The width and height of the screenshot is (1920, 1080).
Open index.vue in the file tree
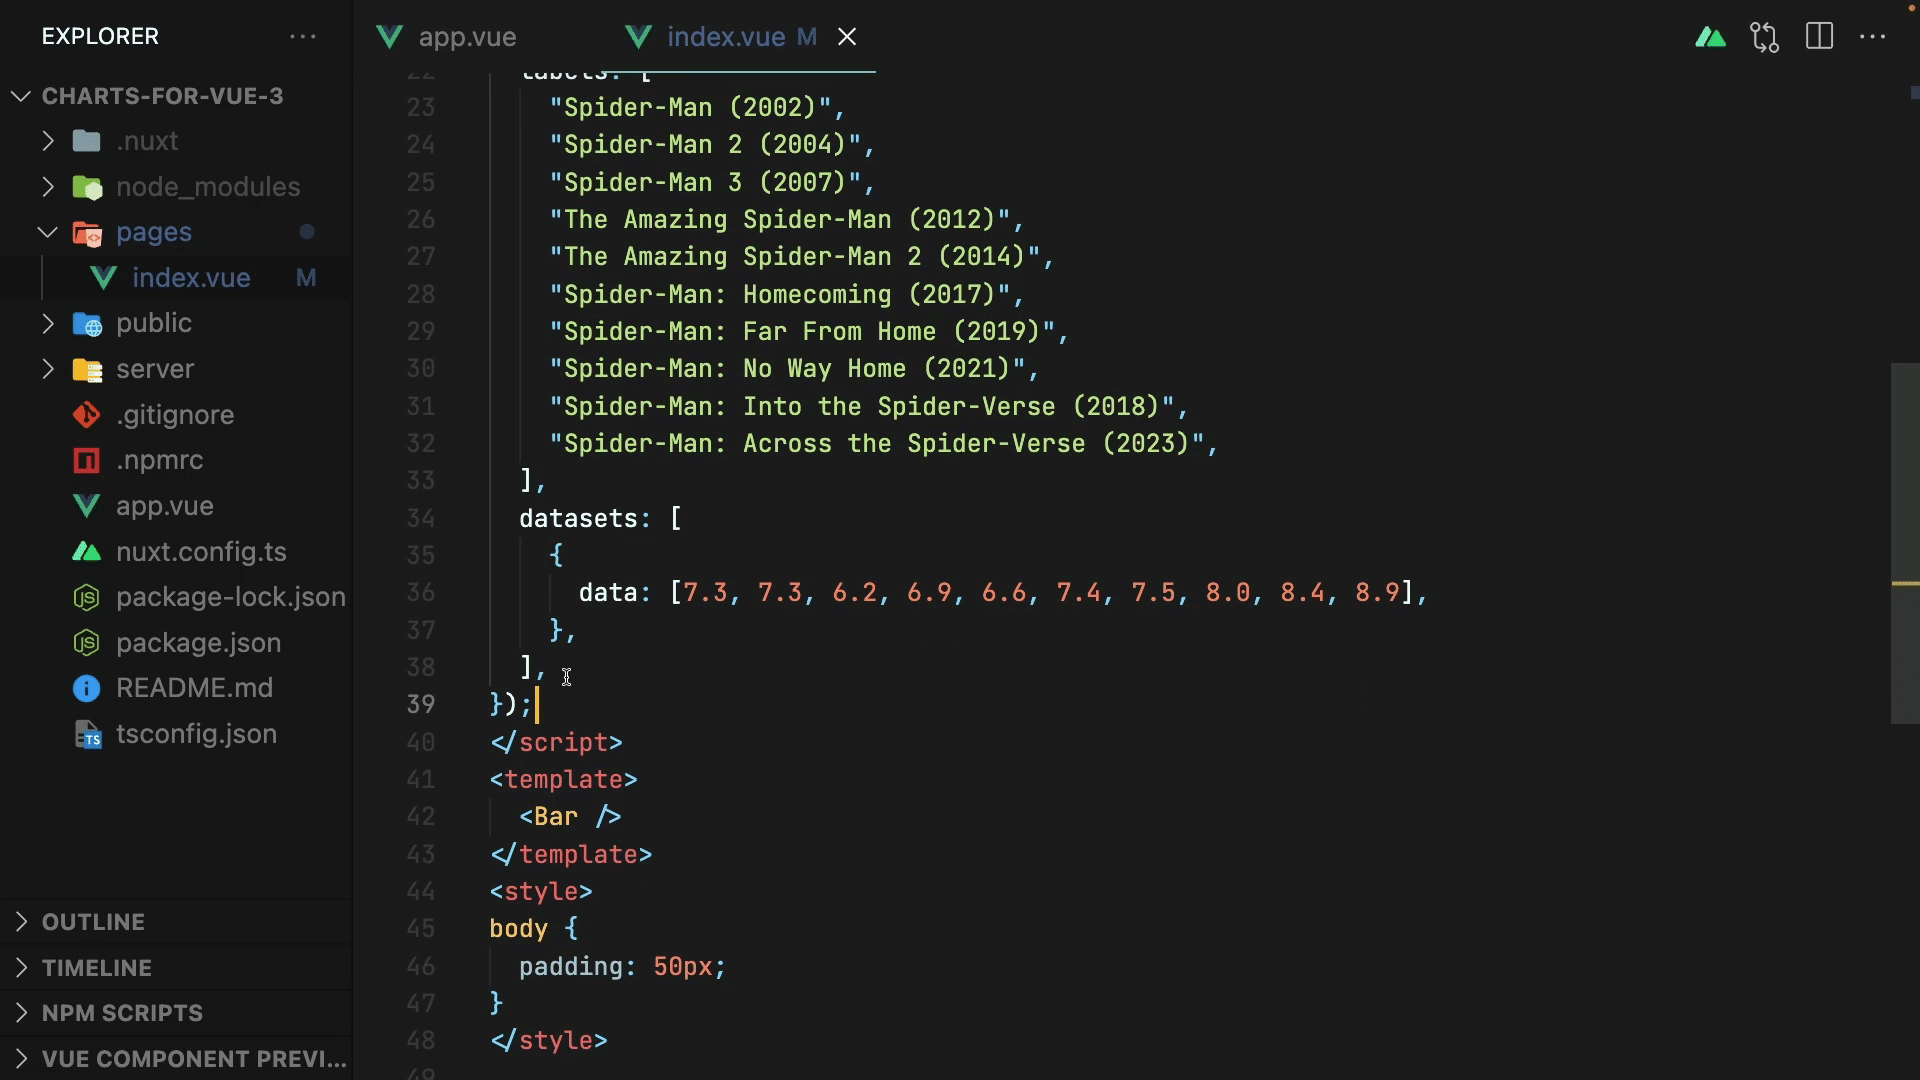click(191, 278)
